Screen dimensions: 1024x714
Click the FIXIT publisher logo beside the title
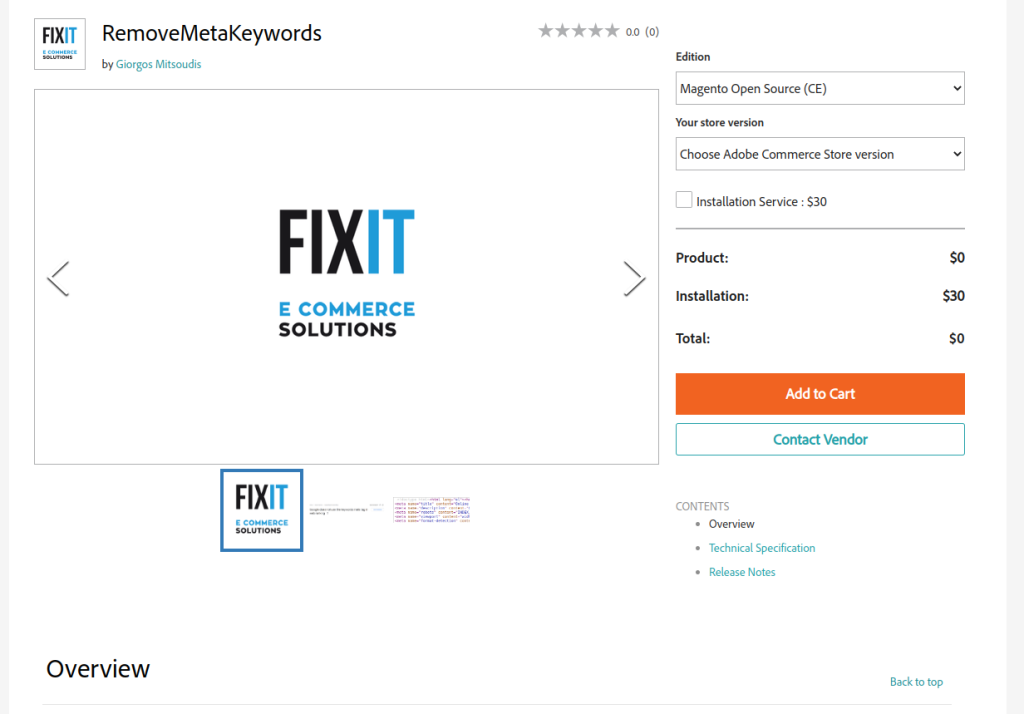59,43
